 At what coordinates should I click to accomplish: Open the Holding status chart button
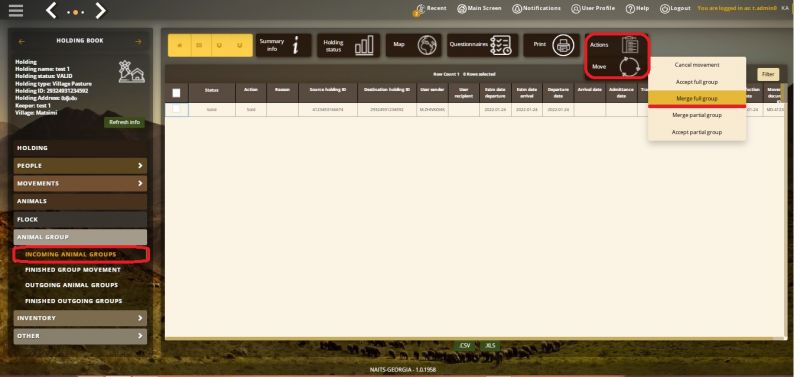tap(348, 45)
